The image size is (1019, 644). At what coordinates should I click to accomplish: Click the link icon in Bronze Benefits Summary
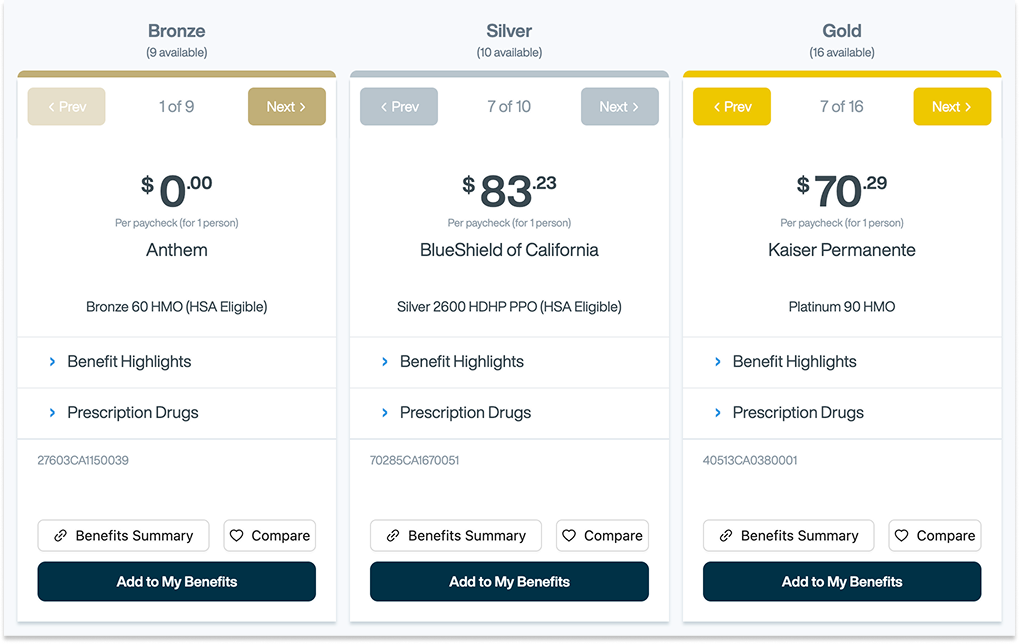(x=60, y=536)
